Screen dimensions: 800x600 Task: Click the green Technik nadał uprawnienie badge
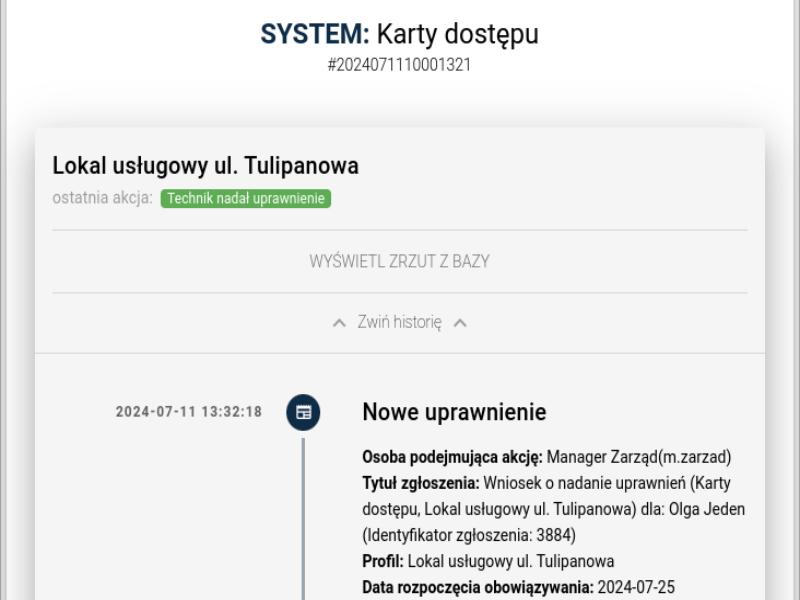pyautogui.click(x=245, y=198)
